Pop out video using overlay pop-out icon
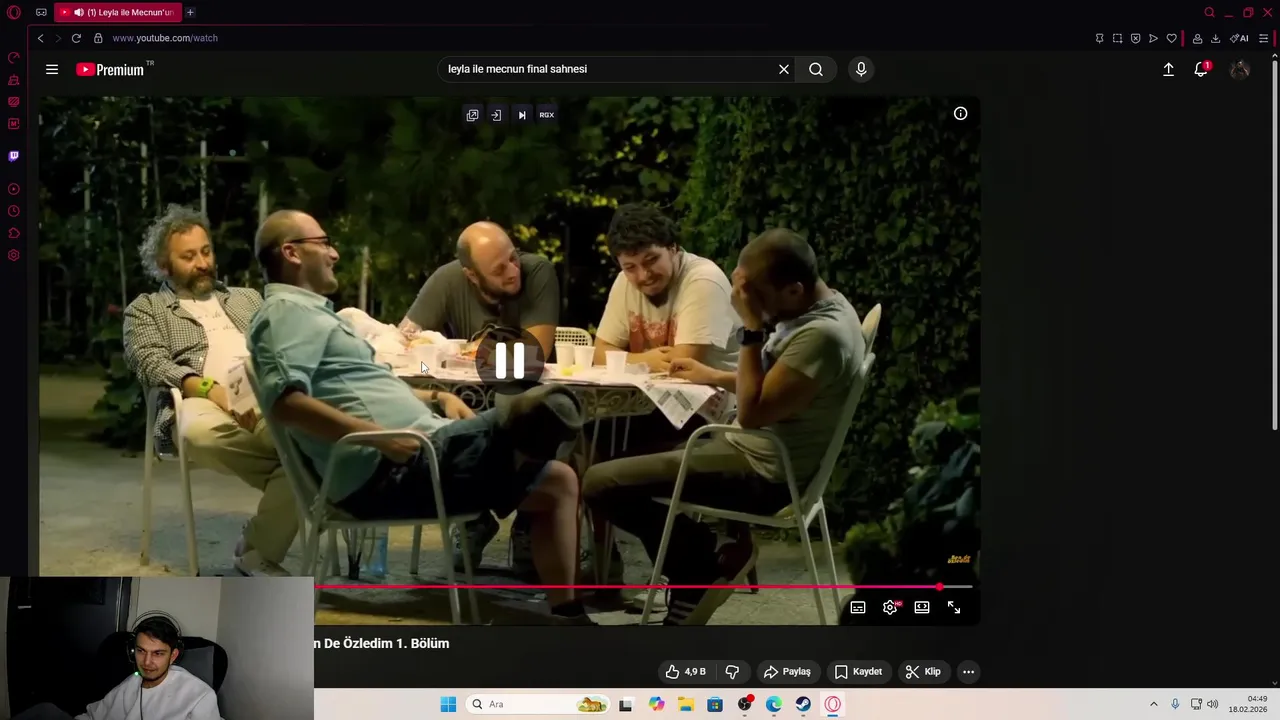Screen dimensions: 1280x720 click(472, 115)
